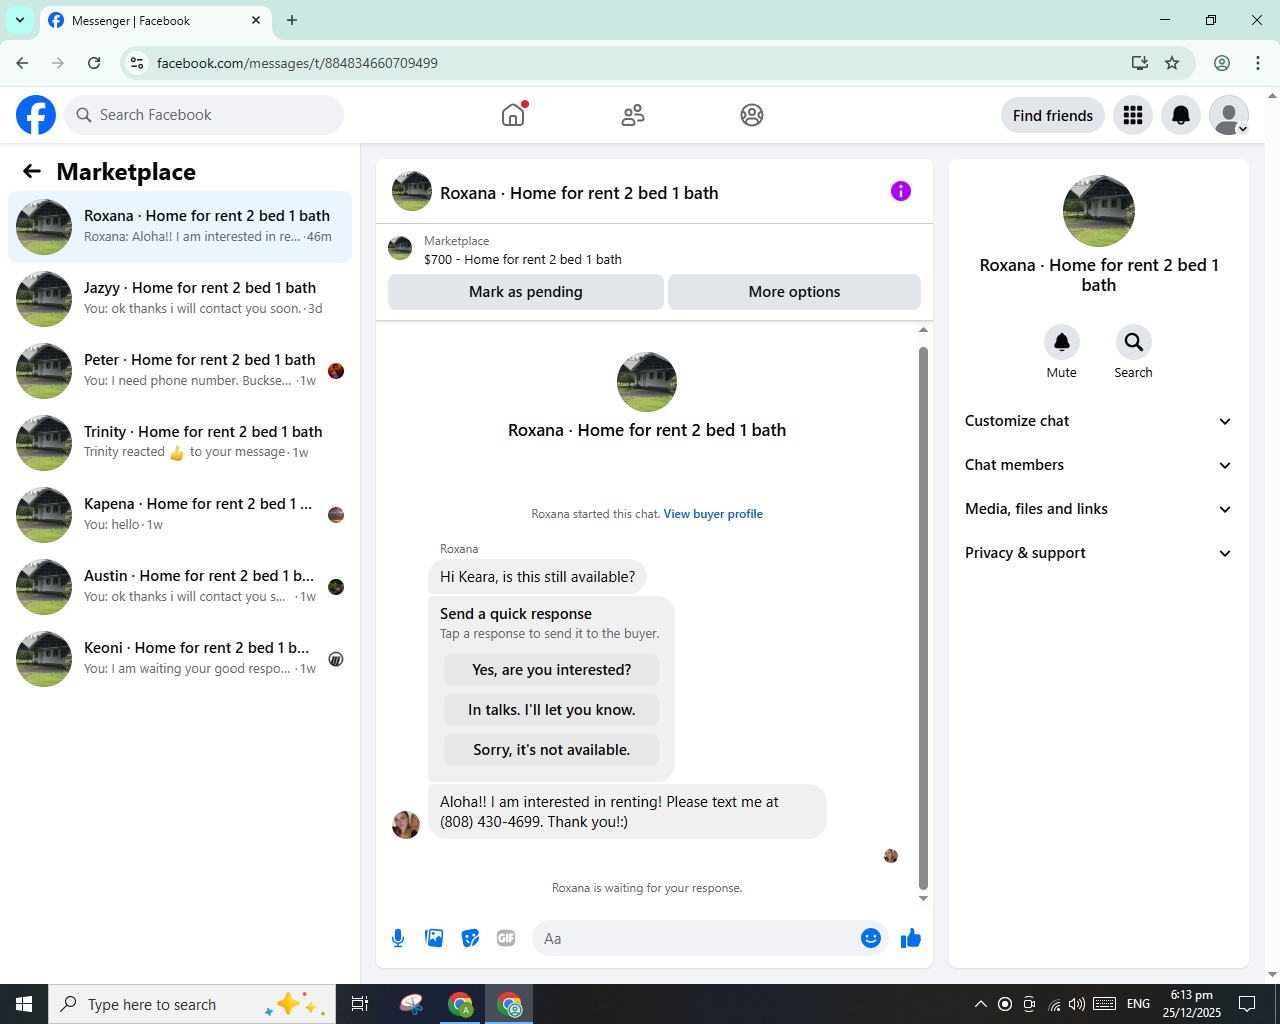
Task: Click the address bar URL
Action: point(297,63)
